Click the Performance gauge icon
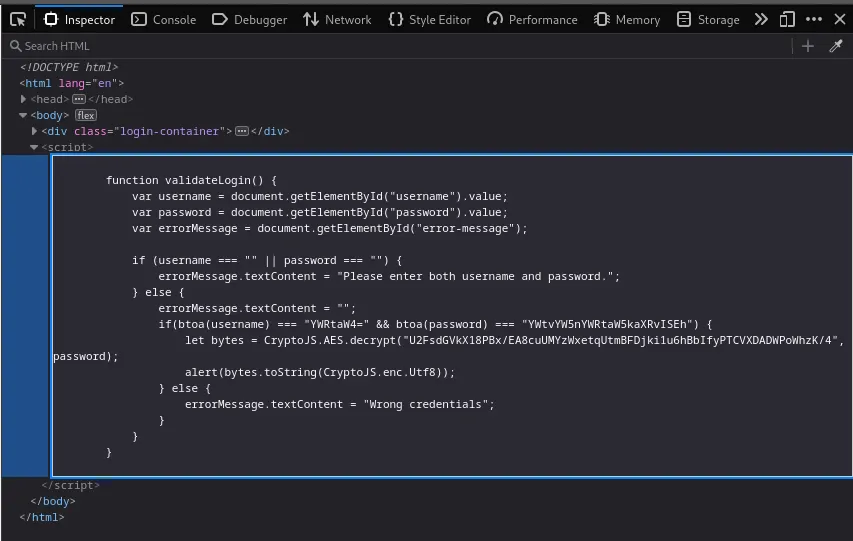The width and height of the screenshot is (853, 541). [495, 20]
